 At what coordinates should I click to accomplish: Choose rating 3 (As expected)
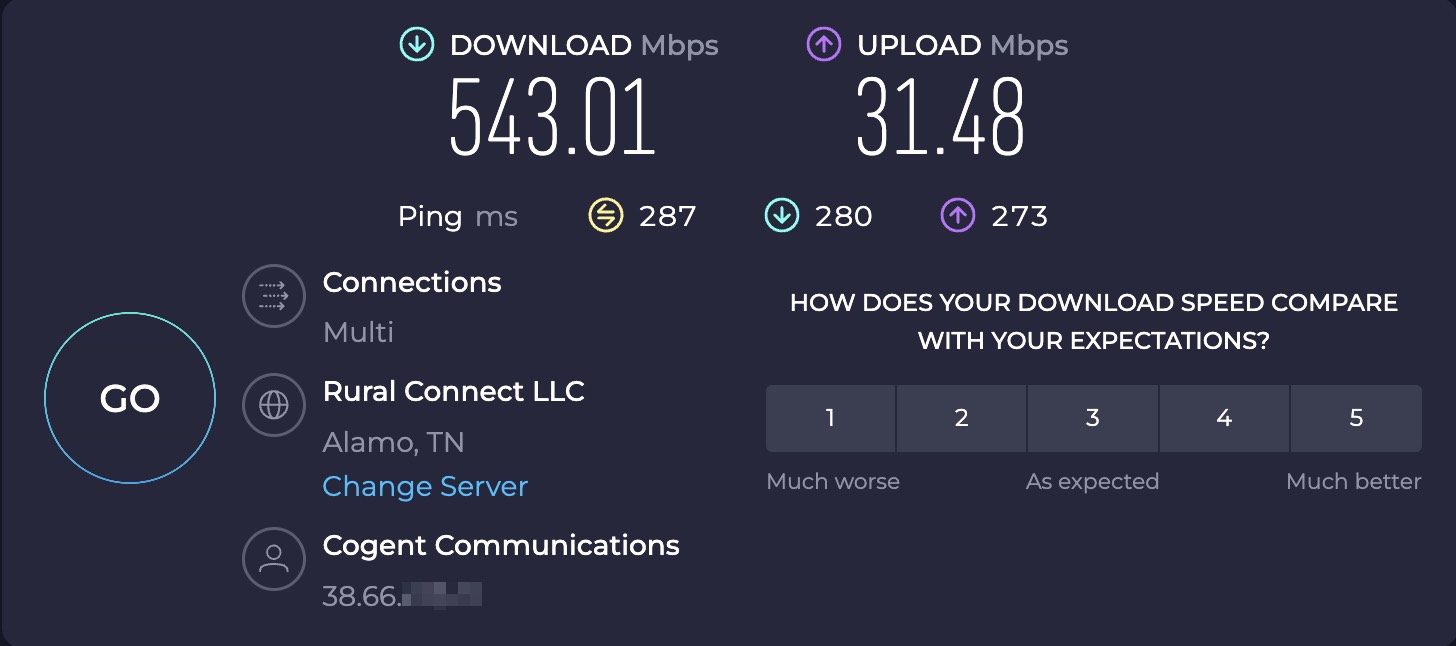(x=1092, y=418)
